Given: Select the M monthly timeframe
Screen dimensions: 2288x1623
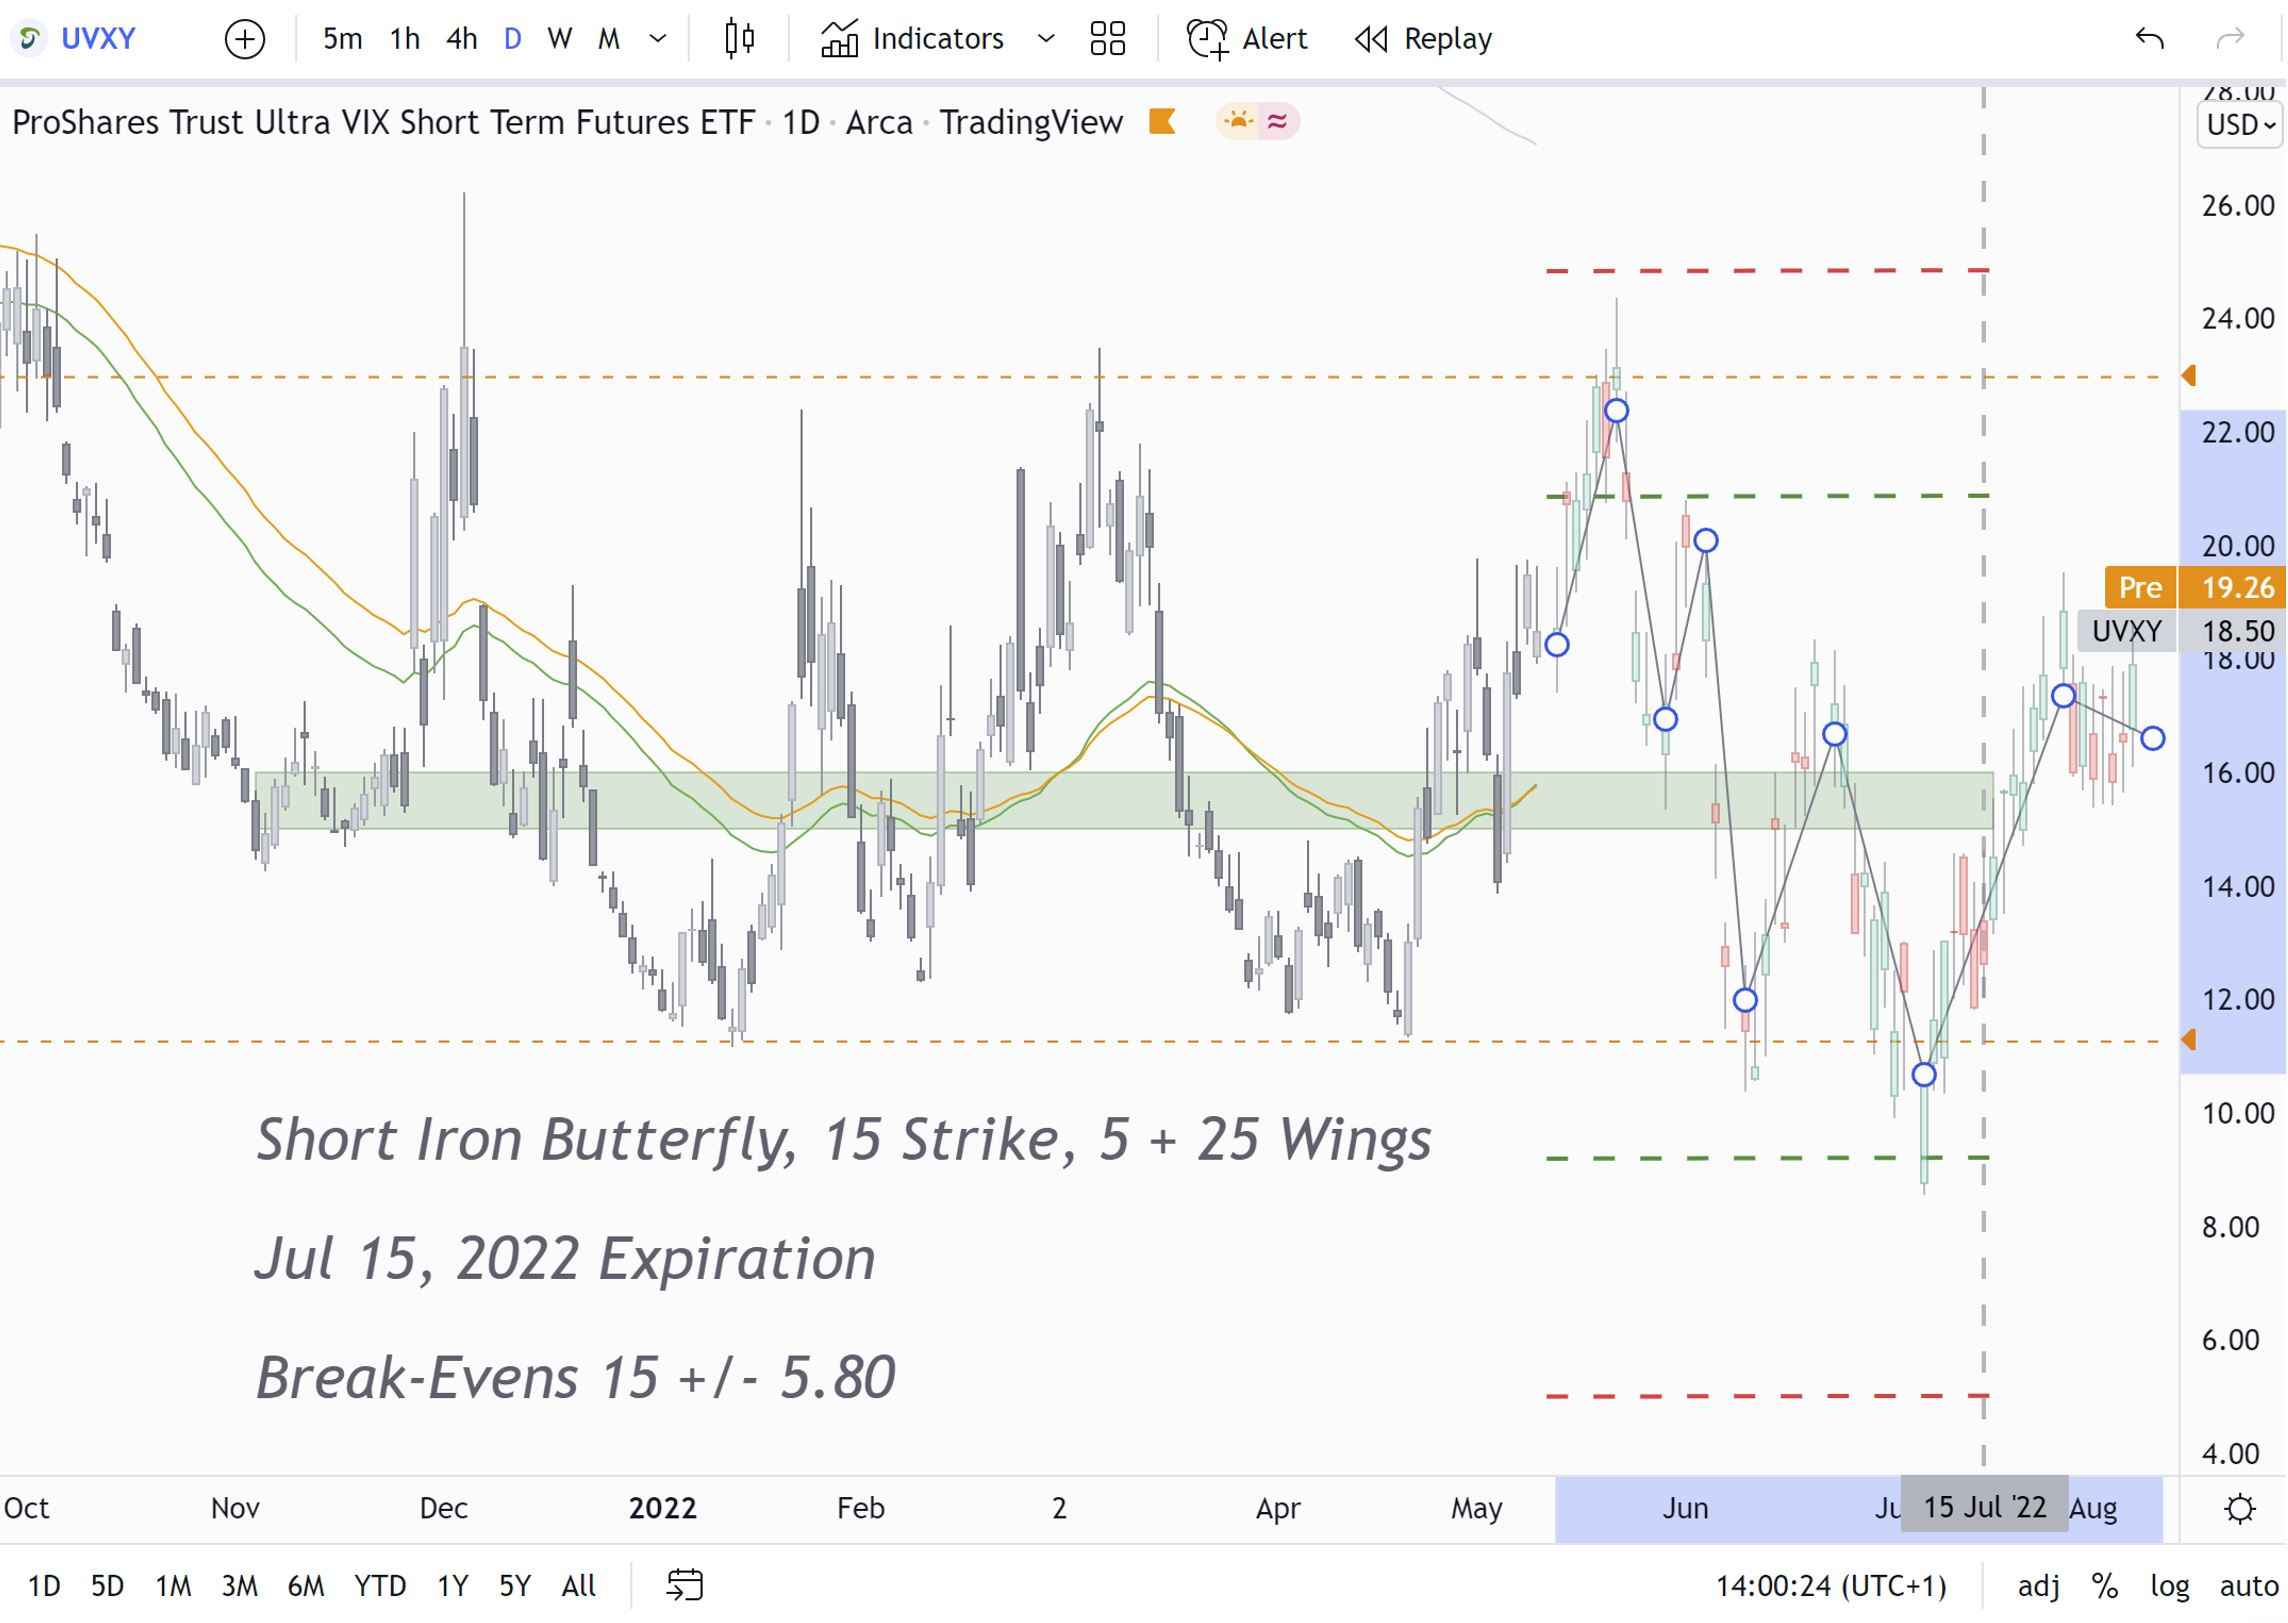Looking at the screenshot, I should pyautogui.click(x=609, y=39).
